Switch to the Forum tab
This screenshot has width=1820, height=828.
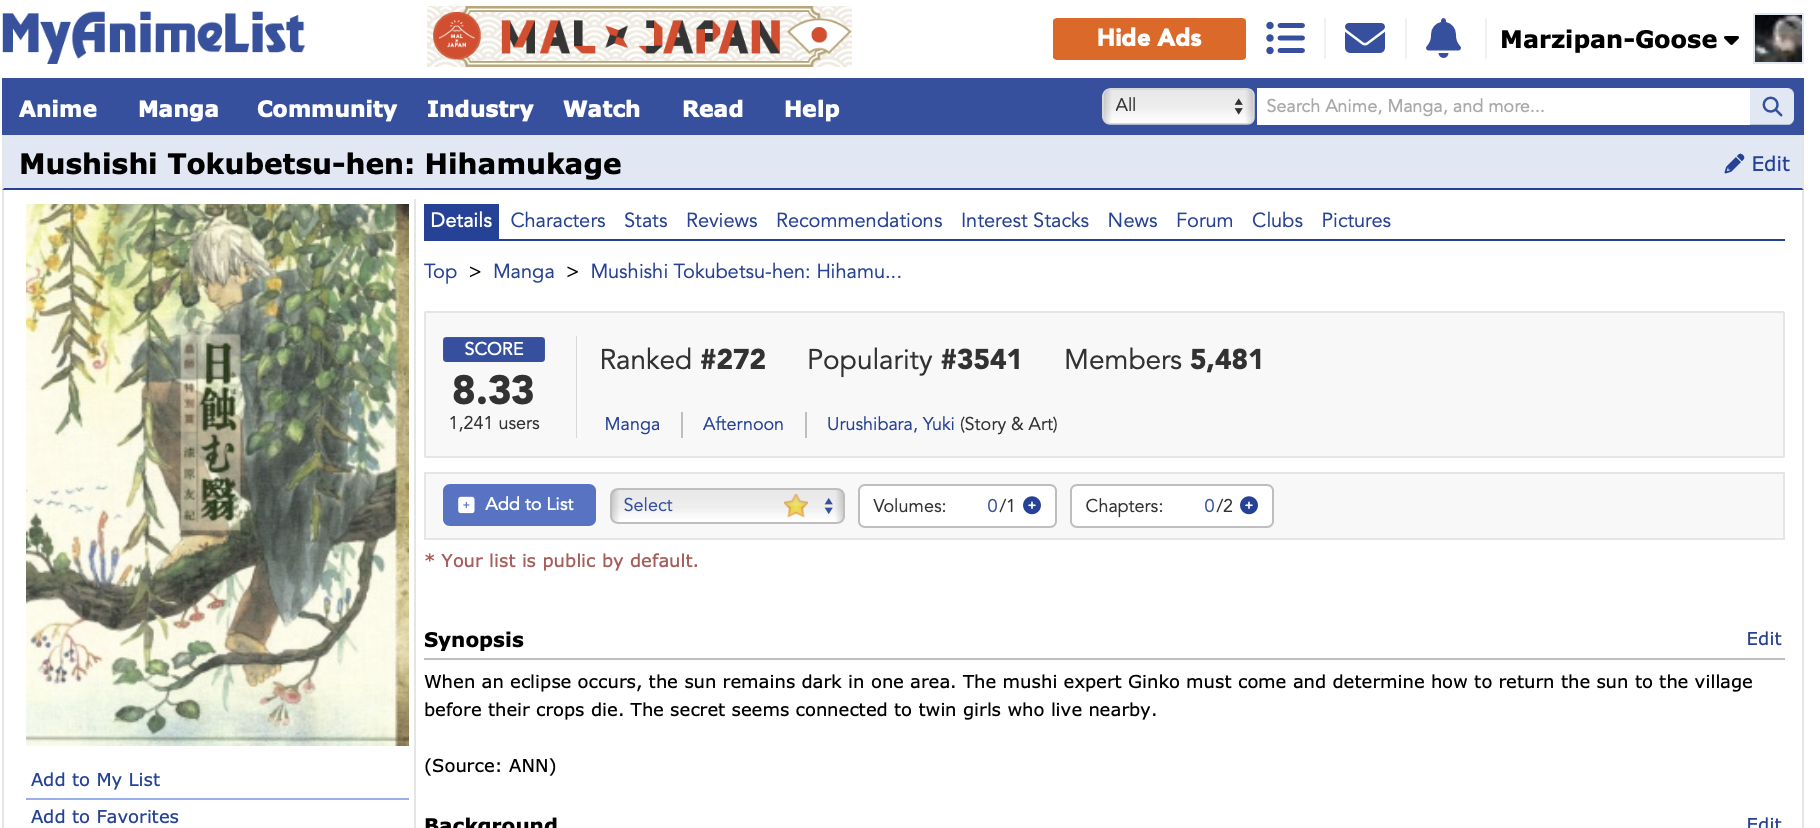(1204, 221)
